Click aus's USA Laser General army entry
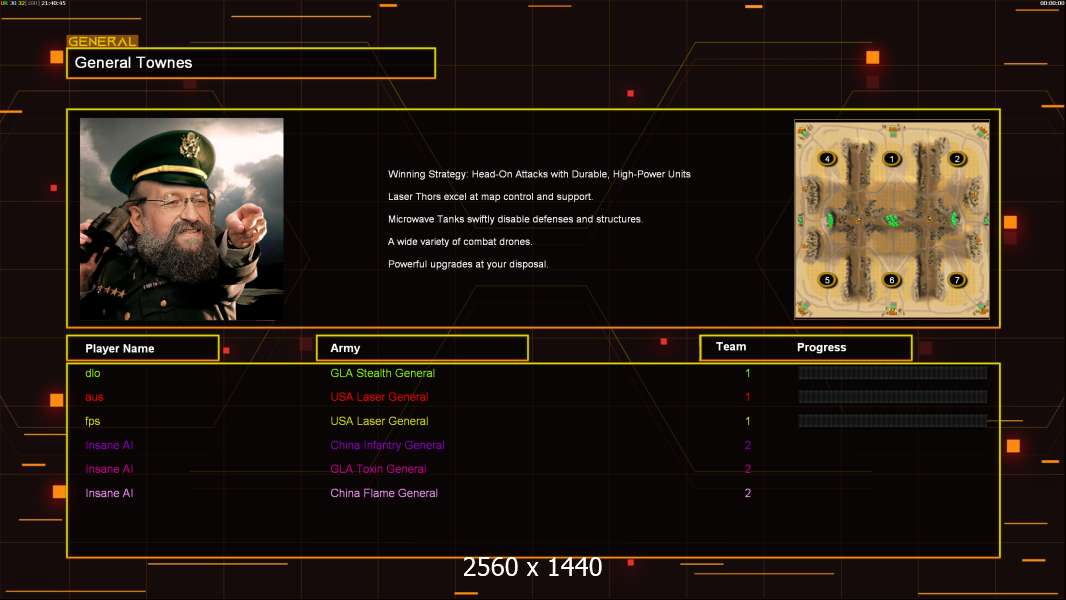 (379, 397)
